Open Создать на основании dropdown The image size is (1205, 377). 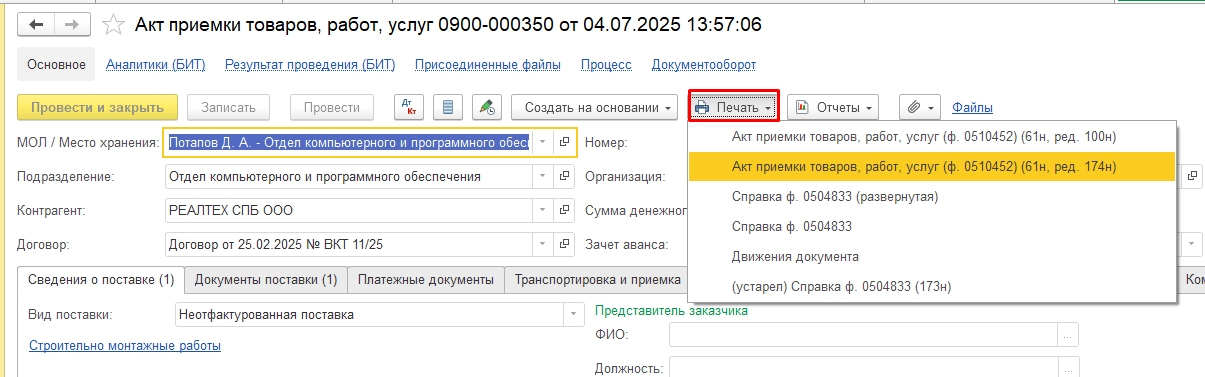tap(594, 107)
